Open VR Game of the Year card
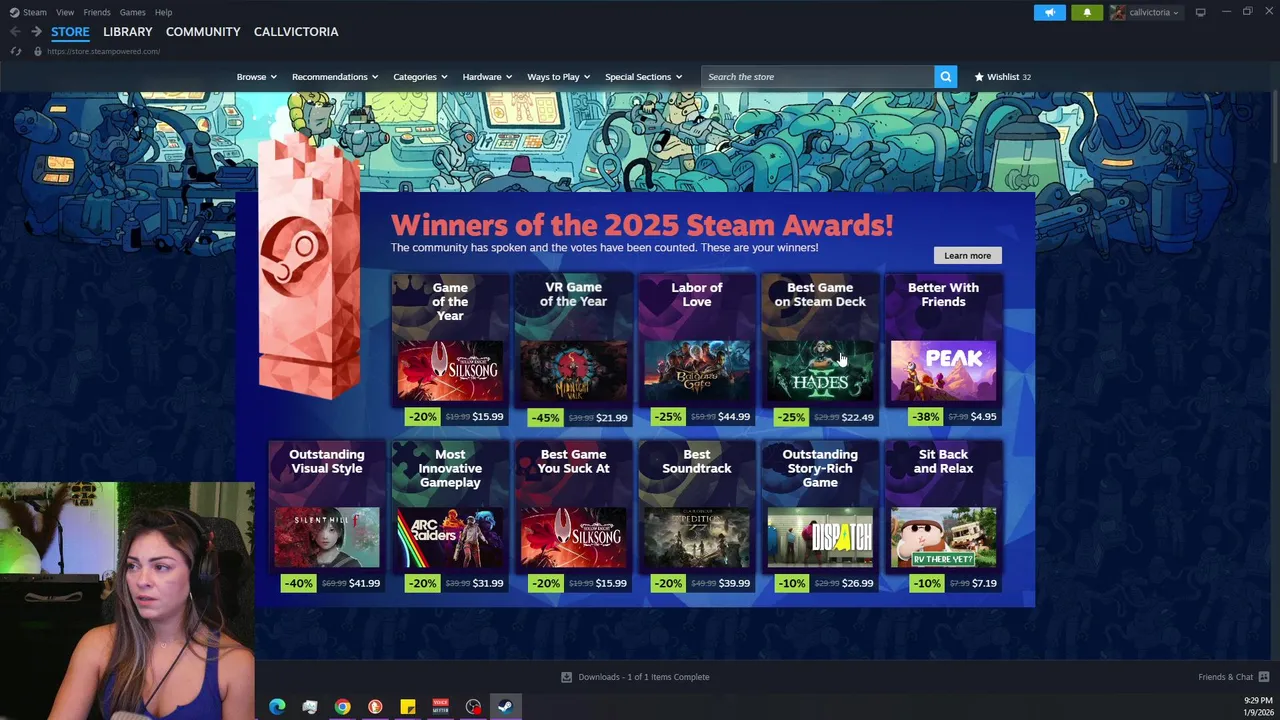This screenshot has width=1280, height=720. (573, 351)
